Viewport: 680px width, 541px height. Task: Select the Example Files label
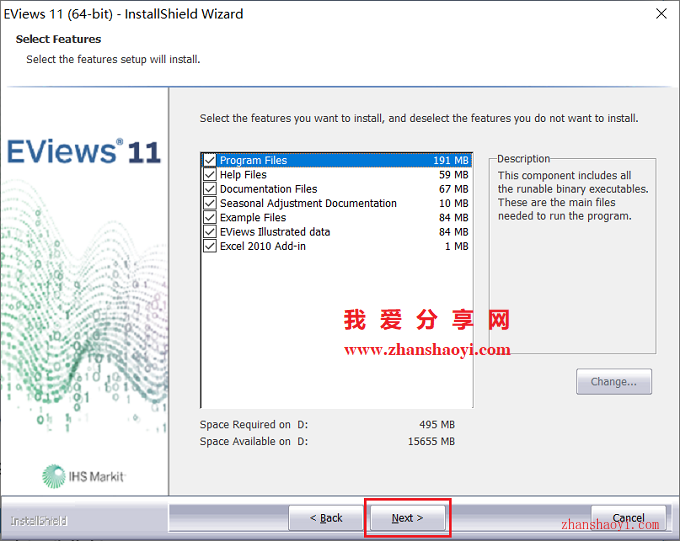click(253, 217)
